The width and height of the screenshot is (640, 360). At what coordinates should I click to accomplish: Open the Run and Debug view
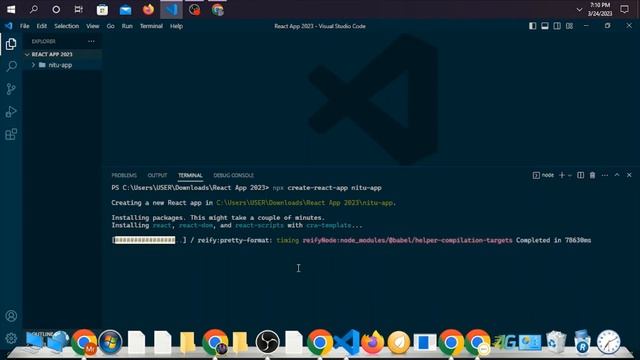click(11, 111)
